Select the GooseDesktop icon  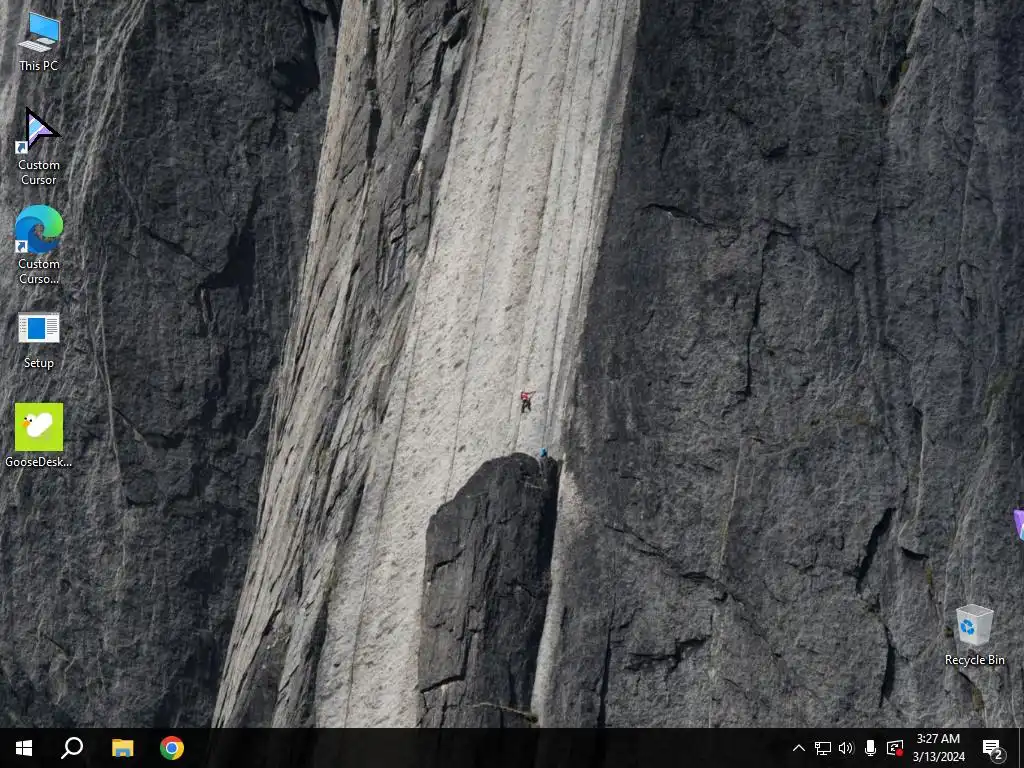tap(39, 436)
